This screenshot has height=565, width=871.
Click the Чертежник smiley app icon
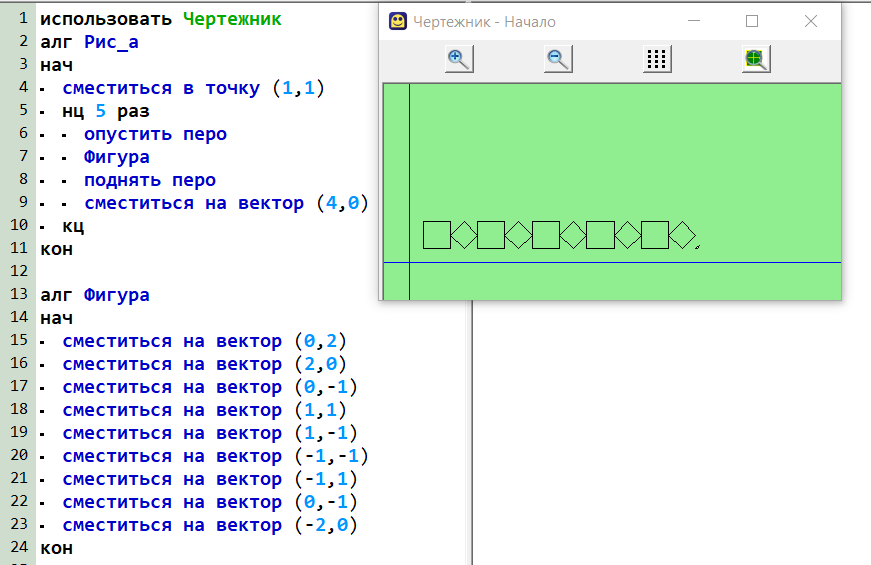397,21
